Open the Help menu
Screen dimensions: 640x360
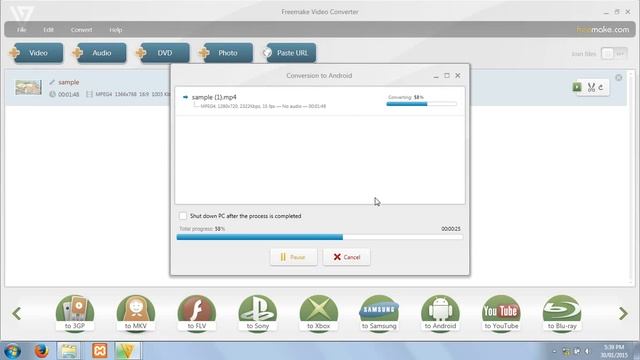[x=116, y=30]
